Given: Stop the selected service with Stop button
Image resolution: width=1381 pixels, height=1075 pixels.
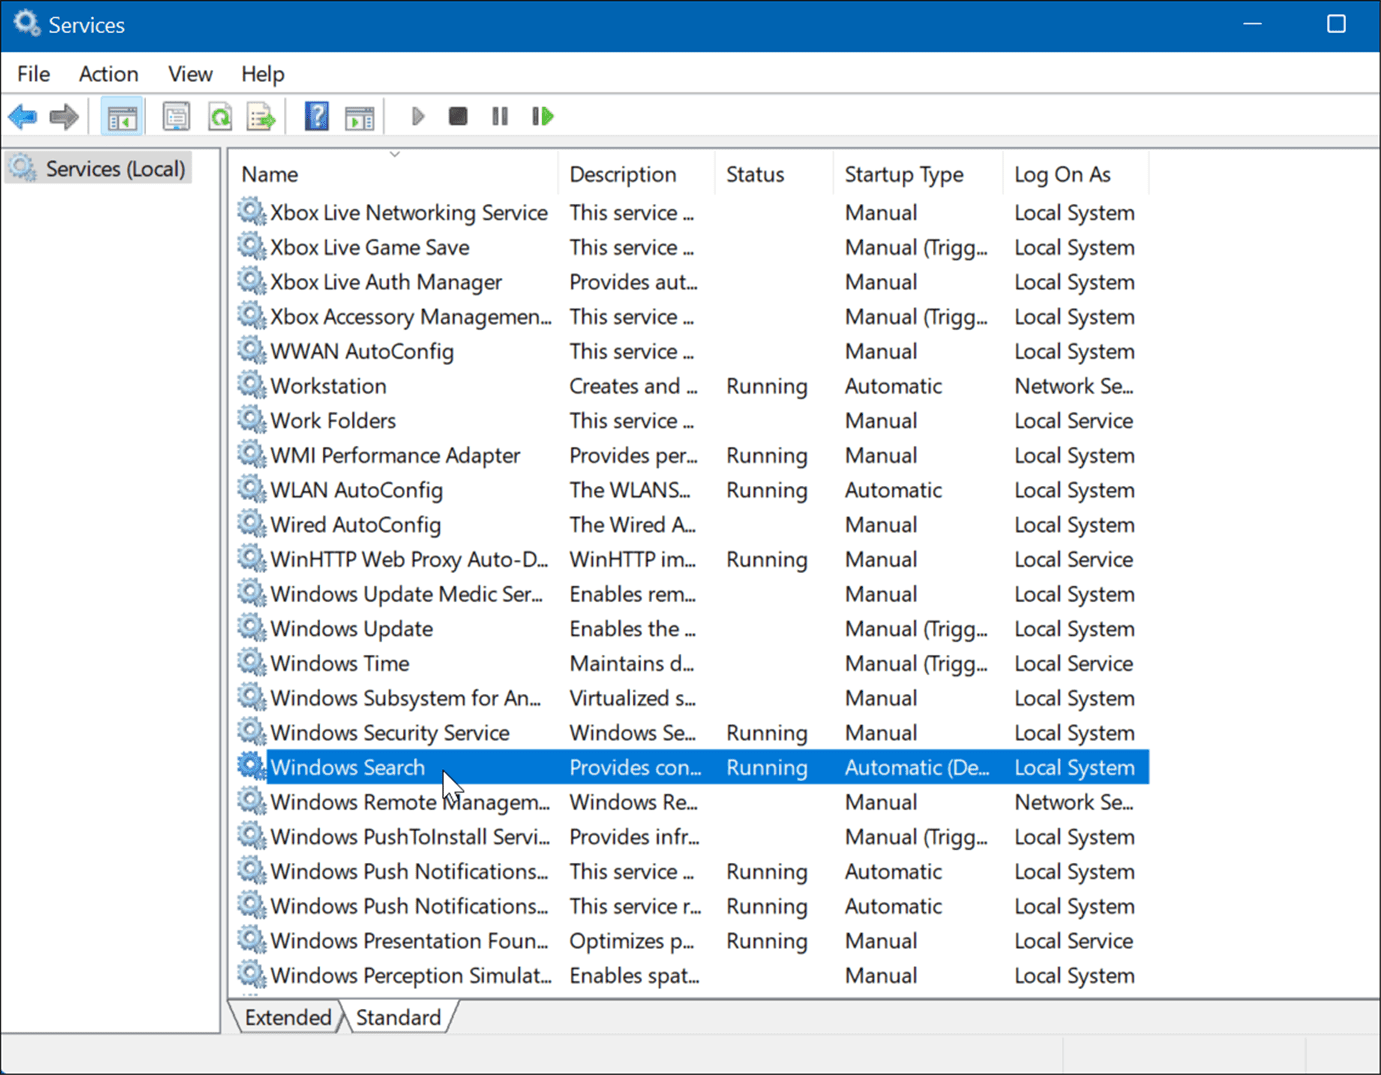Looking at the screenshot, I should click(x=458, y=117).
